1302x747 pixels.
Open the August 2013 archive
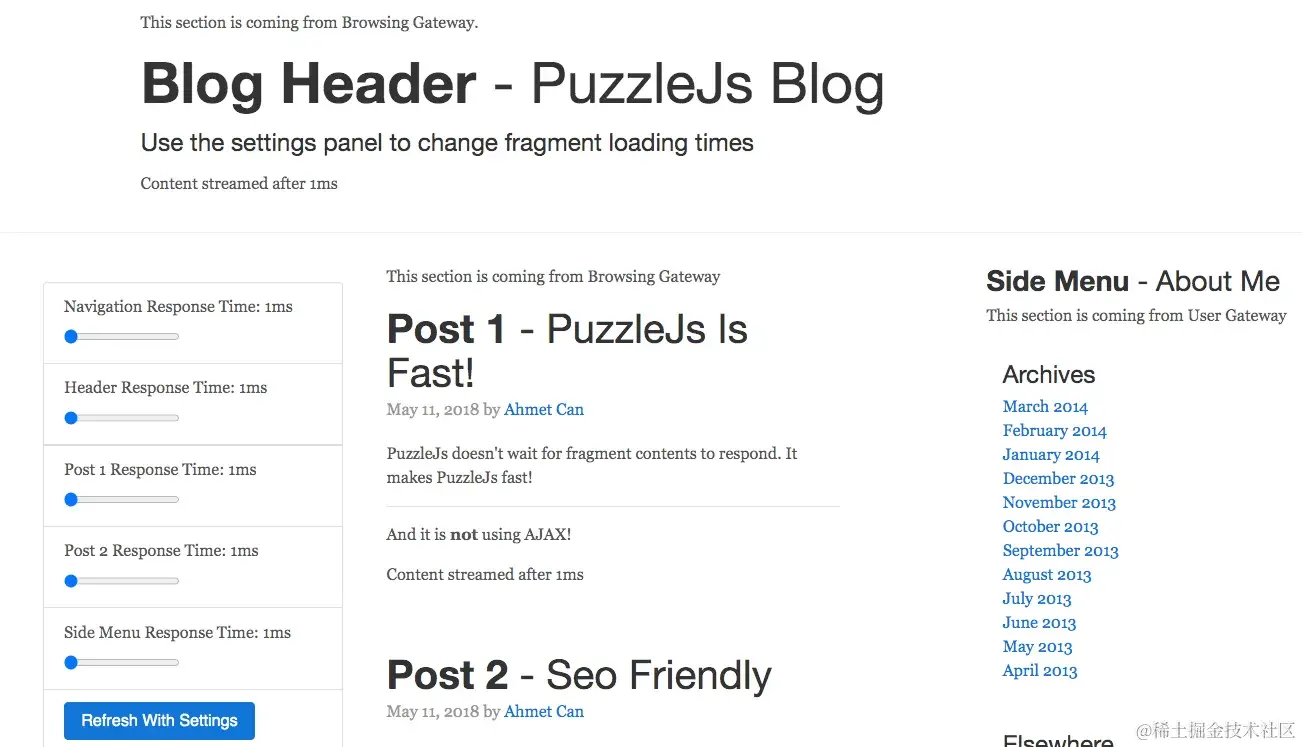click(x=1047, y=575)
